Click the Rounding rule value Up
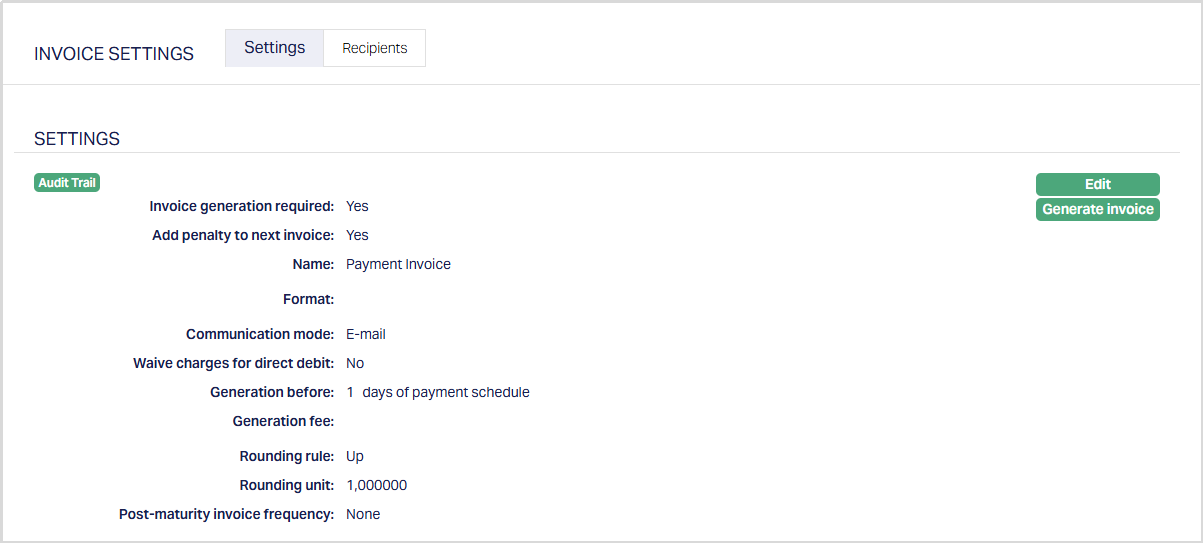Image resolution: width=1203 pixels, height=543 pixels. pos(355,456)
